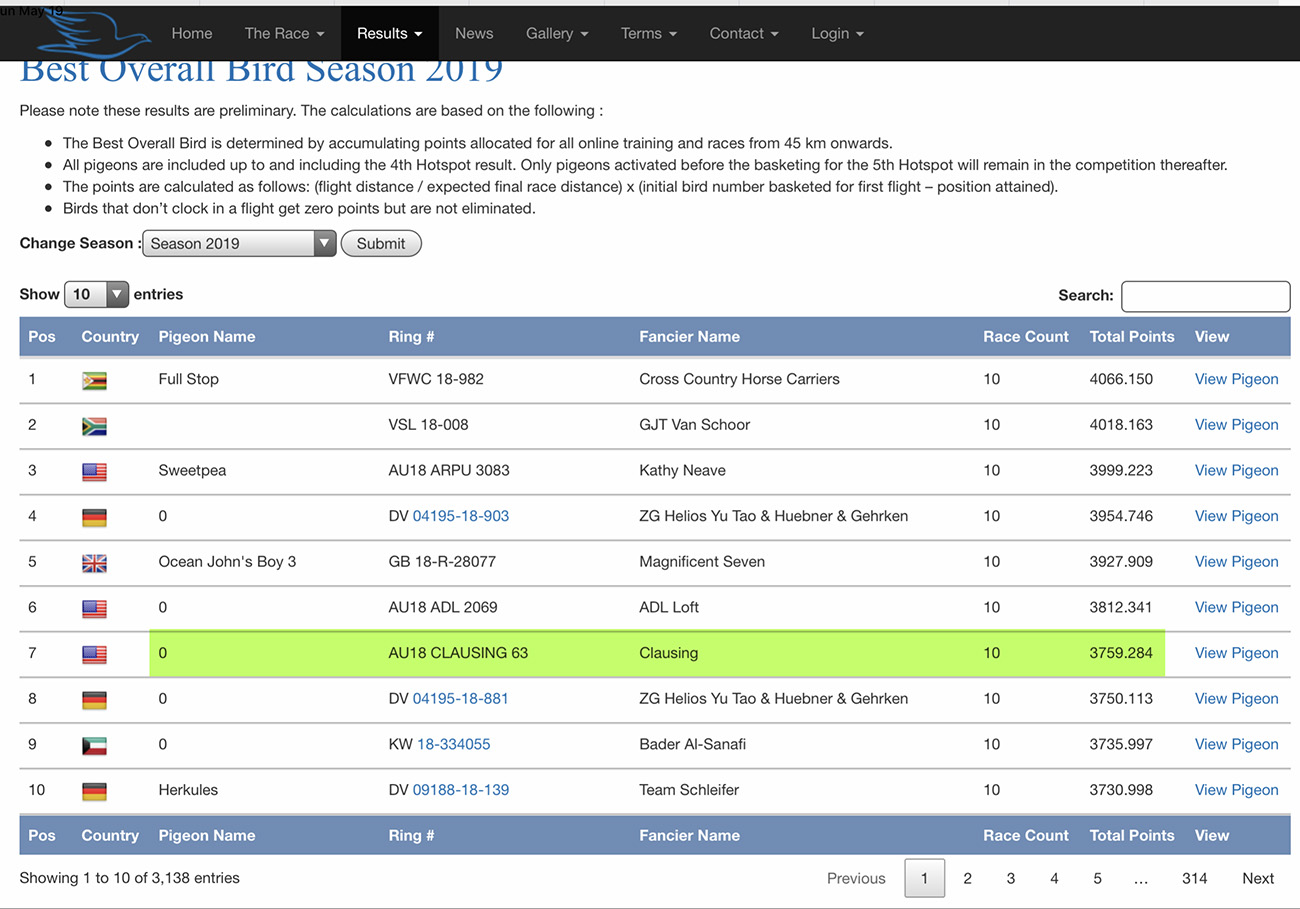View Pigeon for Full Stop

1236,379
